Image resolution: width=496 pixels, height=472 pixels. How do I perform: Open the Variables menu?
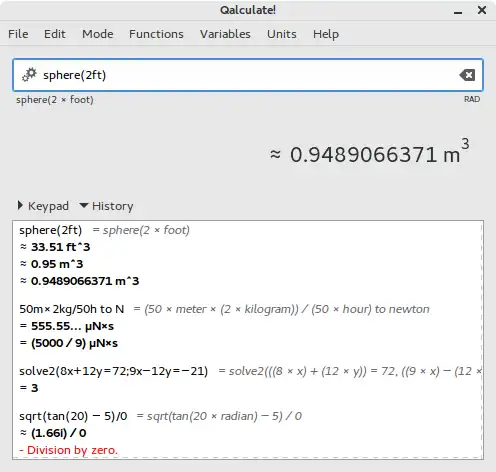(225, 34)
